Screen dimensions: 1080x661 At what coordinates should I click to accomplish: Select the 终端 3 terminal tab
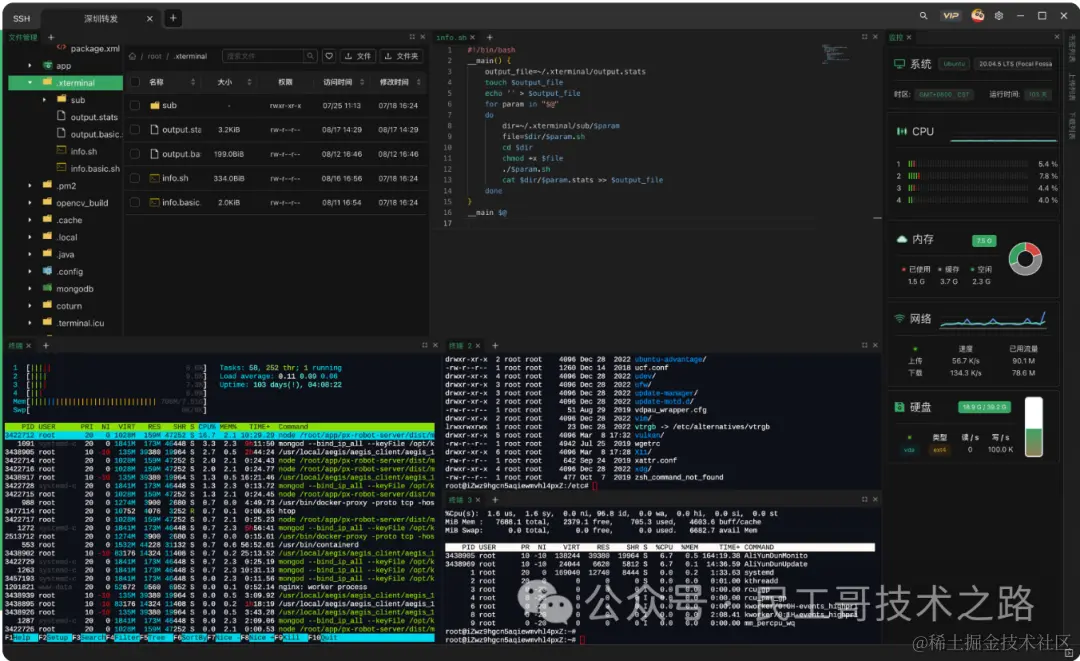460,499
